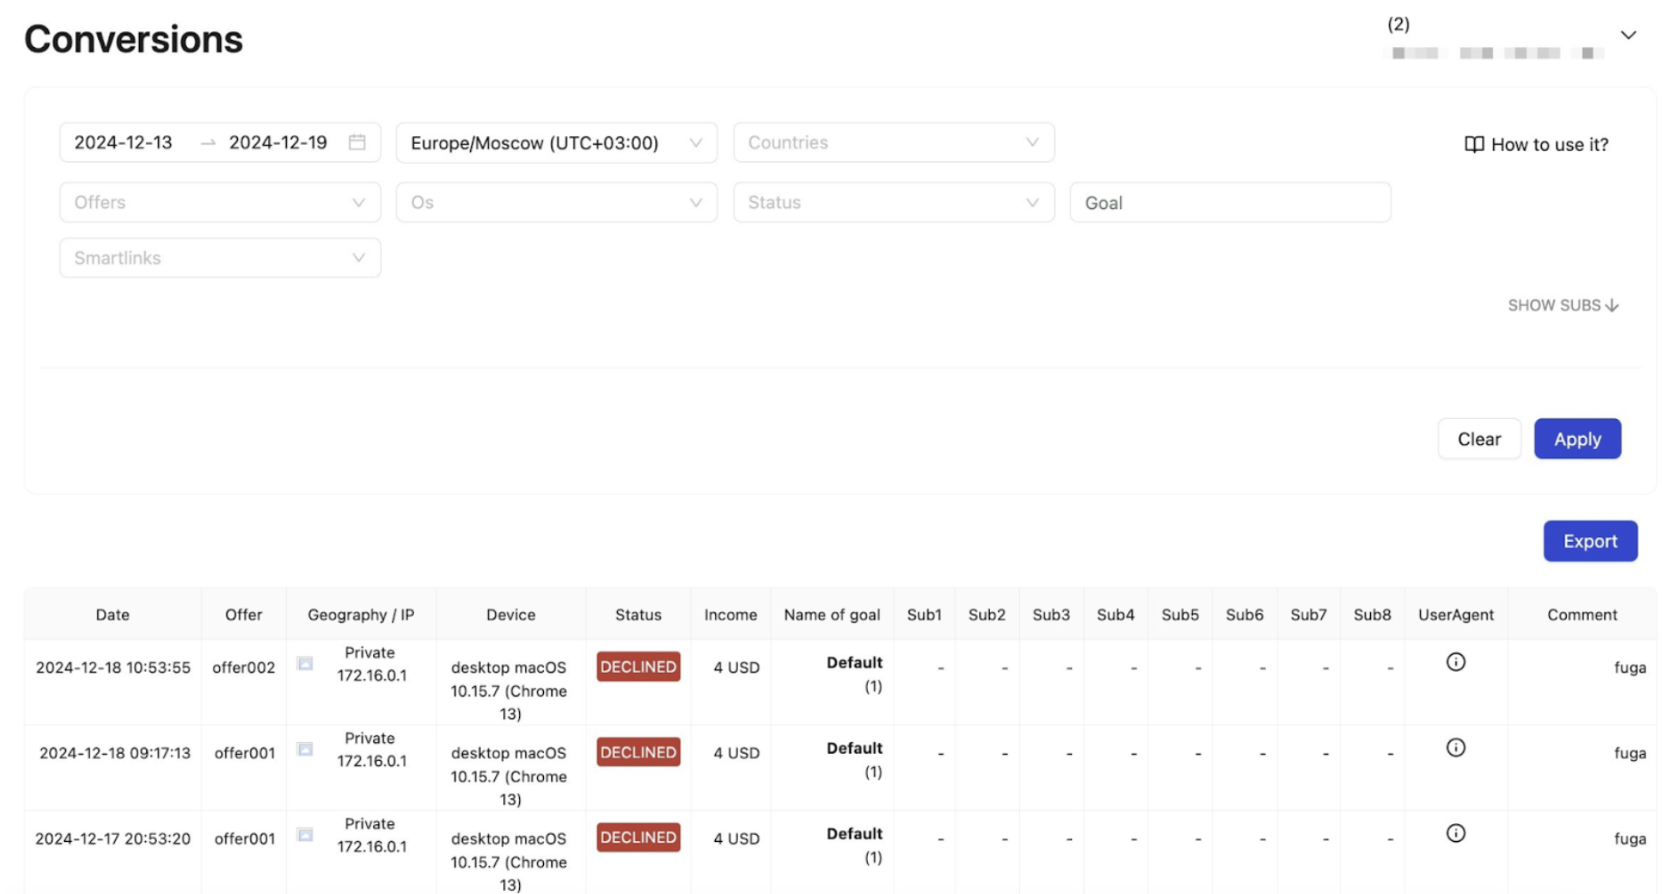Expand the Os filter dropdown
This screenshot has width=1662, height=894.
tap(556, 202)
